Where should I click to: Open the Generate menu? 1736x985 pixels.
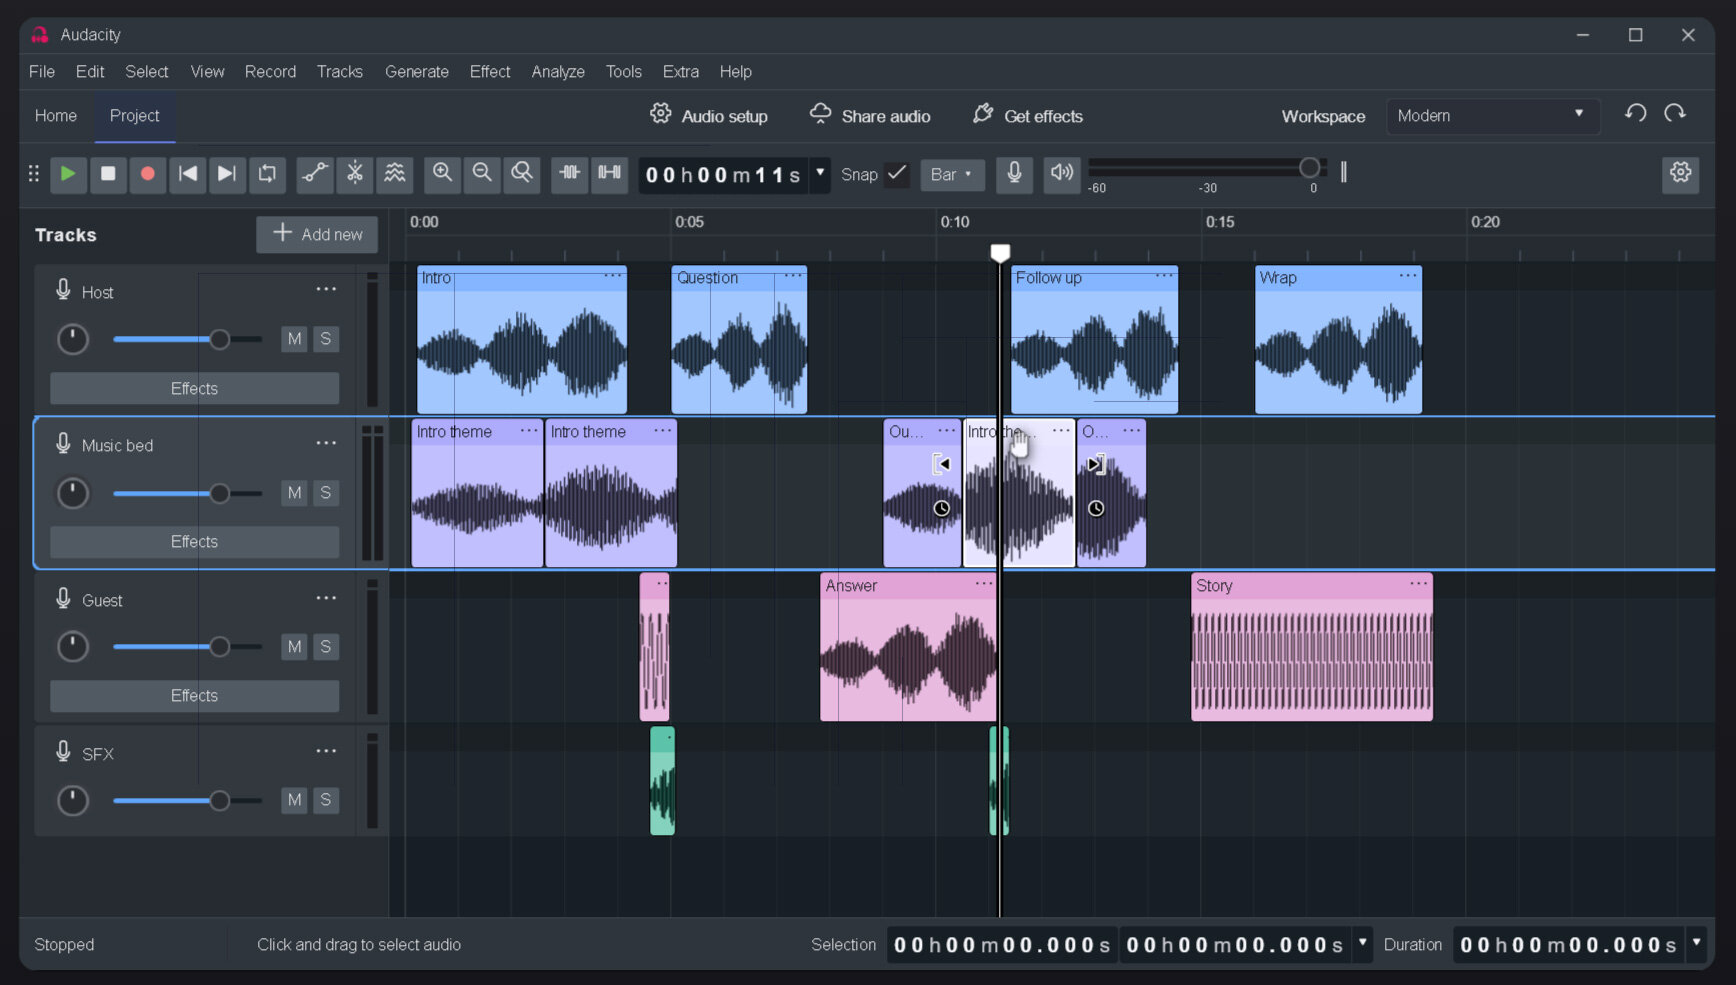(417, 72)
